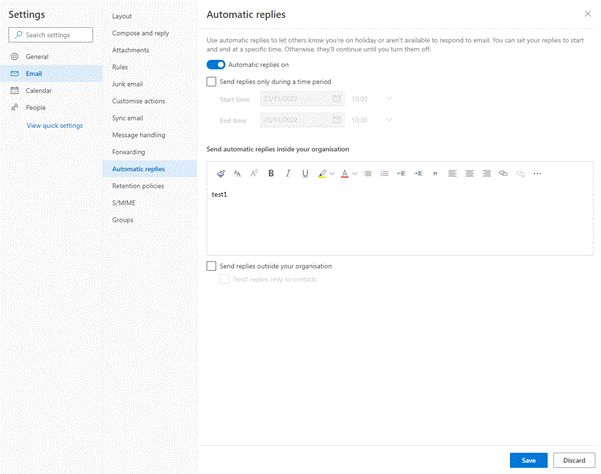Click the Save button
This screenshot has height=474, width=601.
[528, 459]
